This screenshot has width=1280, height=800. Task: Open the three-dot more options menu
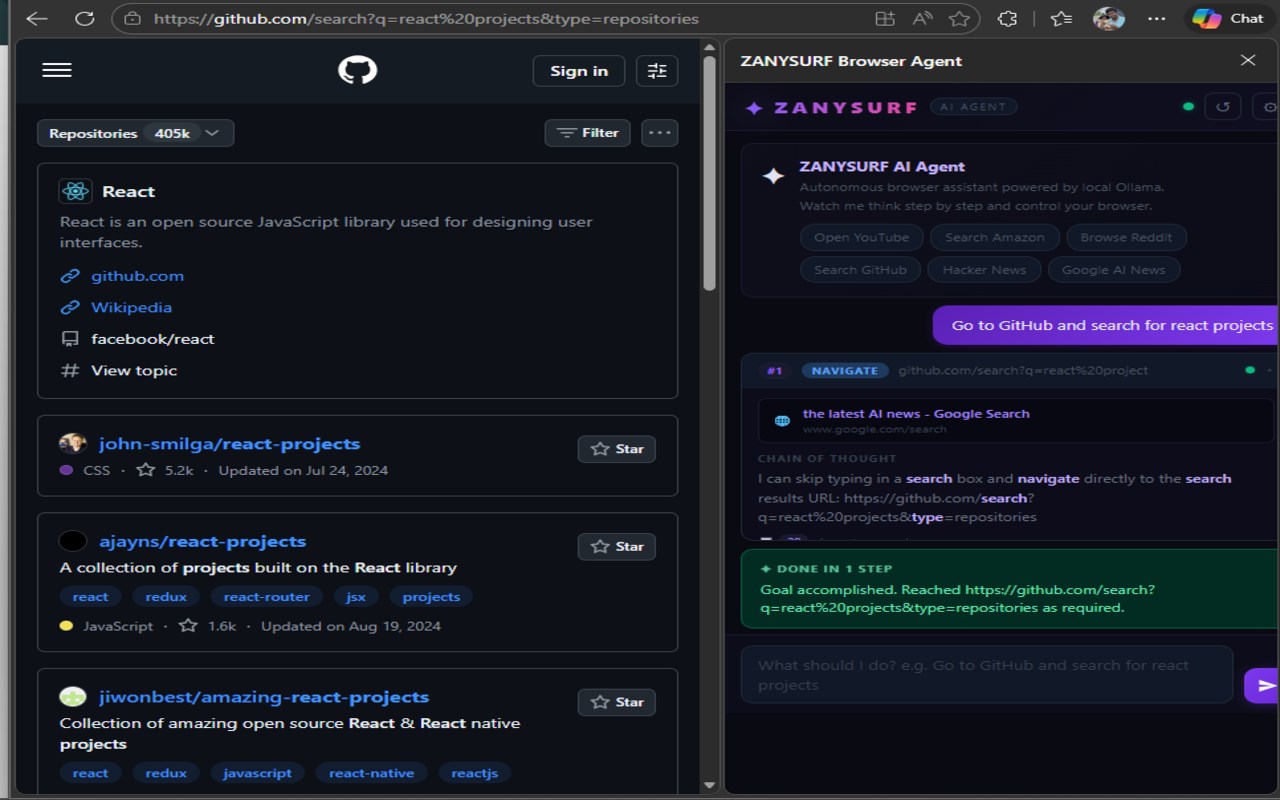coord(659,133)
